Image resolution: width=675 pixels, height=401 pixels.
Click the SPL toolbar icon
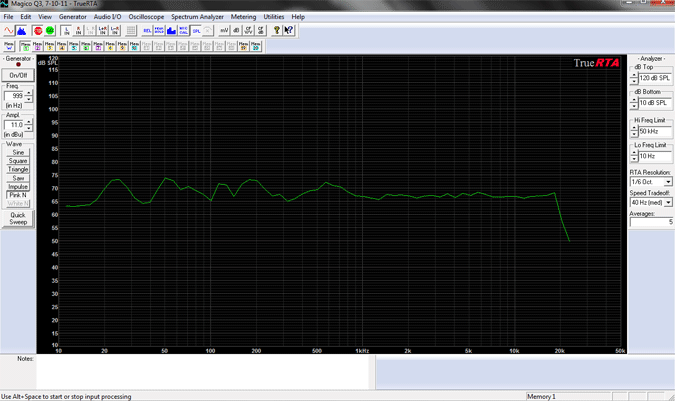196,31
